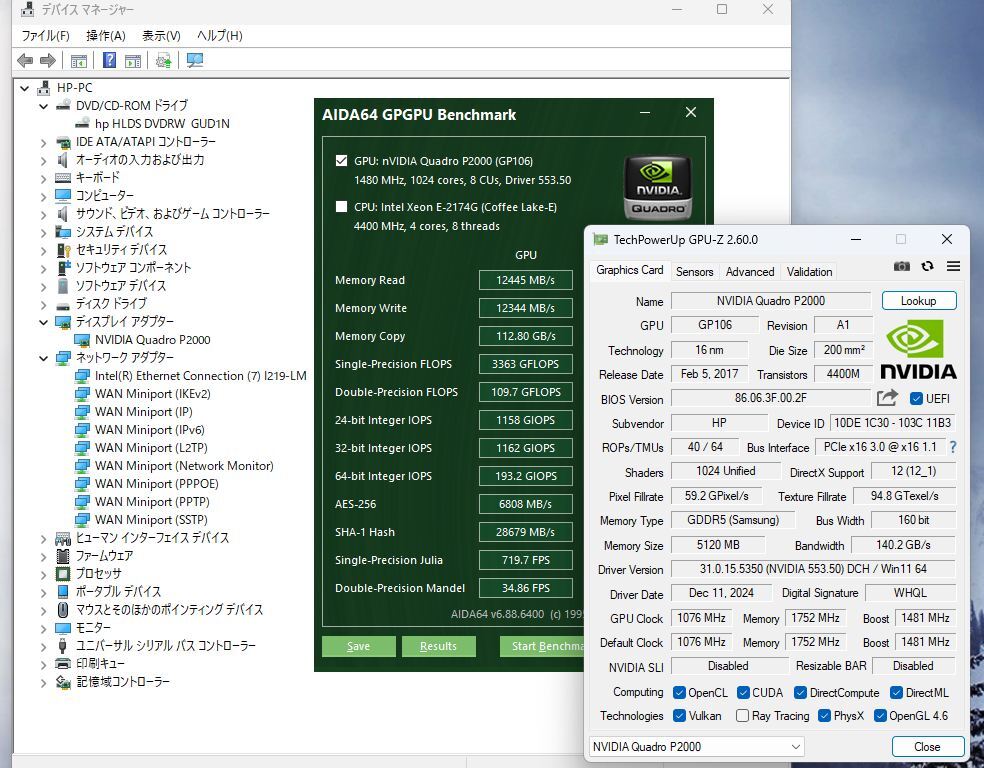This screenshot has height=768, width=984.
Task: Click the Results button in AIDA64
Action: 438,646
